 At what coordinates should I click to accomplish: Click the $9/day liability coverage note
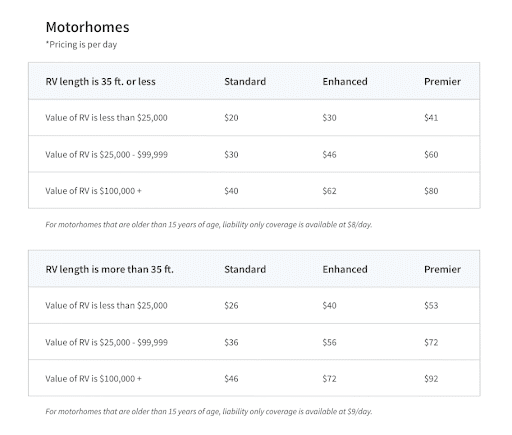(x=209, y=412)
